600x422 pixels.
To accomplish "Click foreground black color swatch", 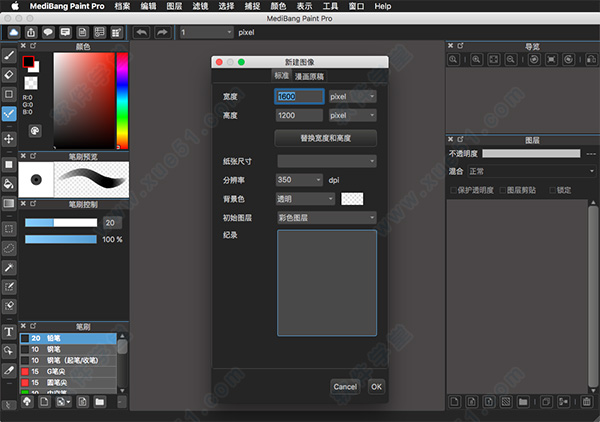I will [x=29, y=62].
